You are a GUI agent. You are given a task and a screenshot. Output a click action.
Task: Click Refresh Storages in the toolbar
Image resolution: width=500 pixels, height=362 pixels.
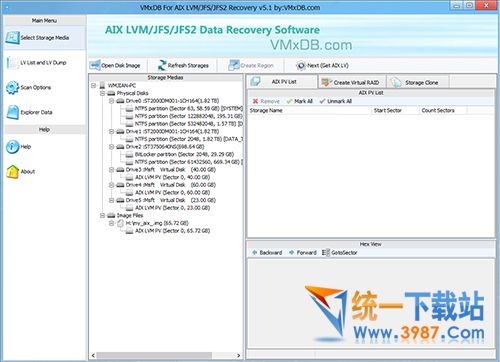[183, 65]
